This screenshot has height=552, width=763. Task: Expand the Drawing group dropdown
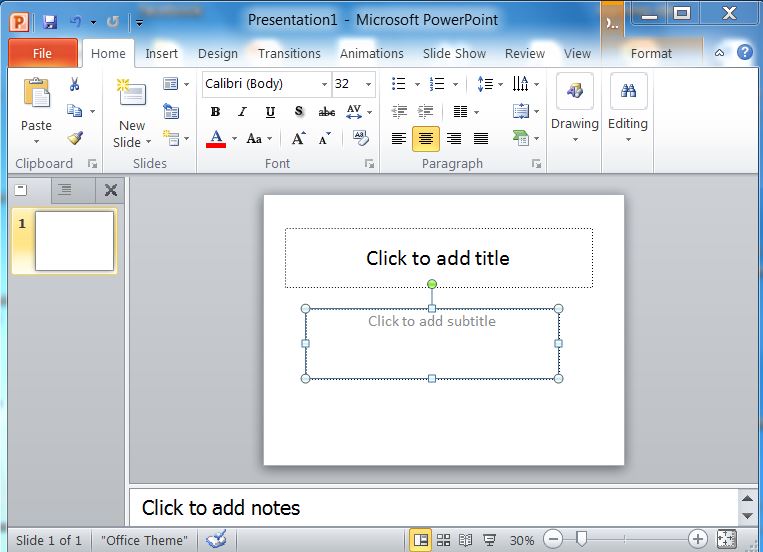[575, 139]
